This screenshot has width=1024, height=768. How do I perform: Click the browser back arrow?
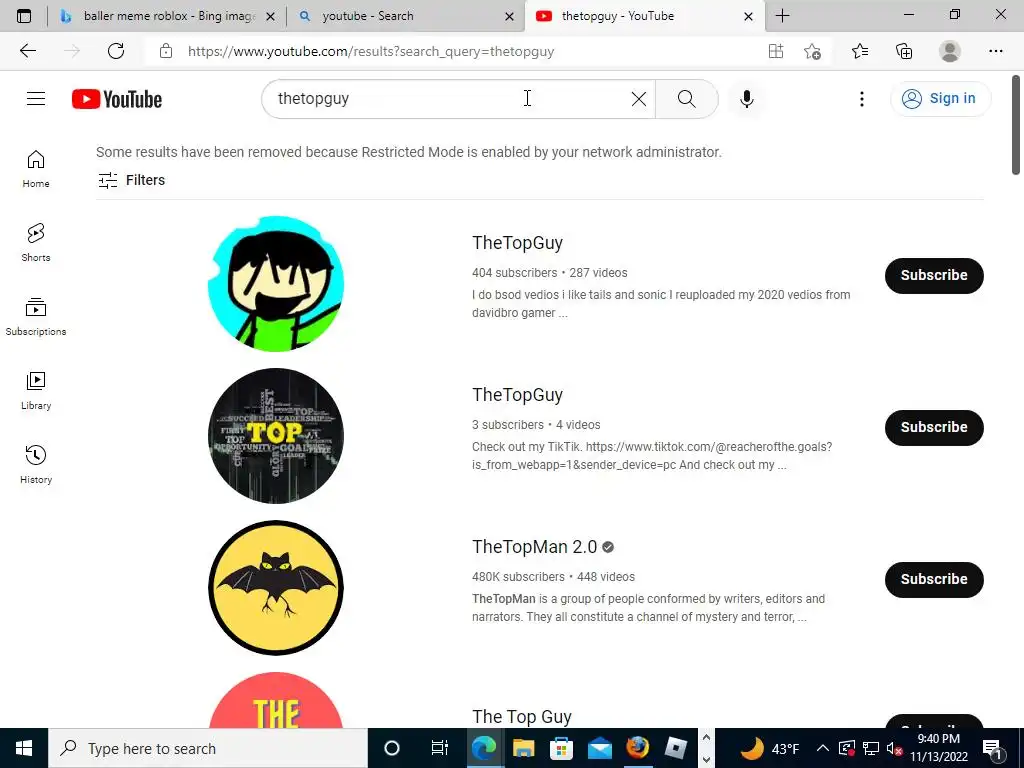click(x=27, y=51)
